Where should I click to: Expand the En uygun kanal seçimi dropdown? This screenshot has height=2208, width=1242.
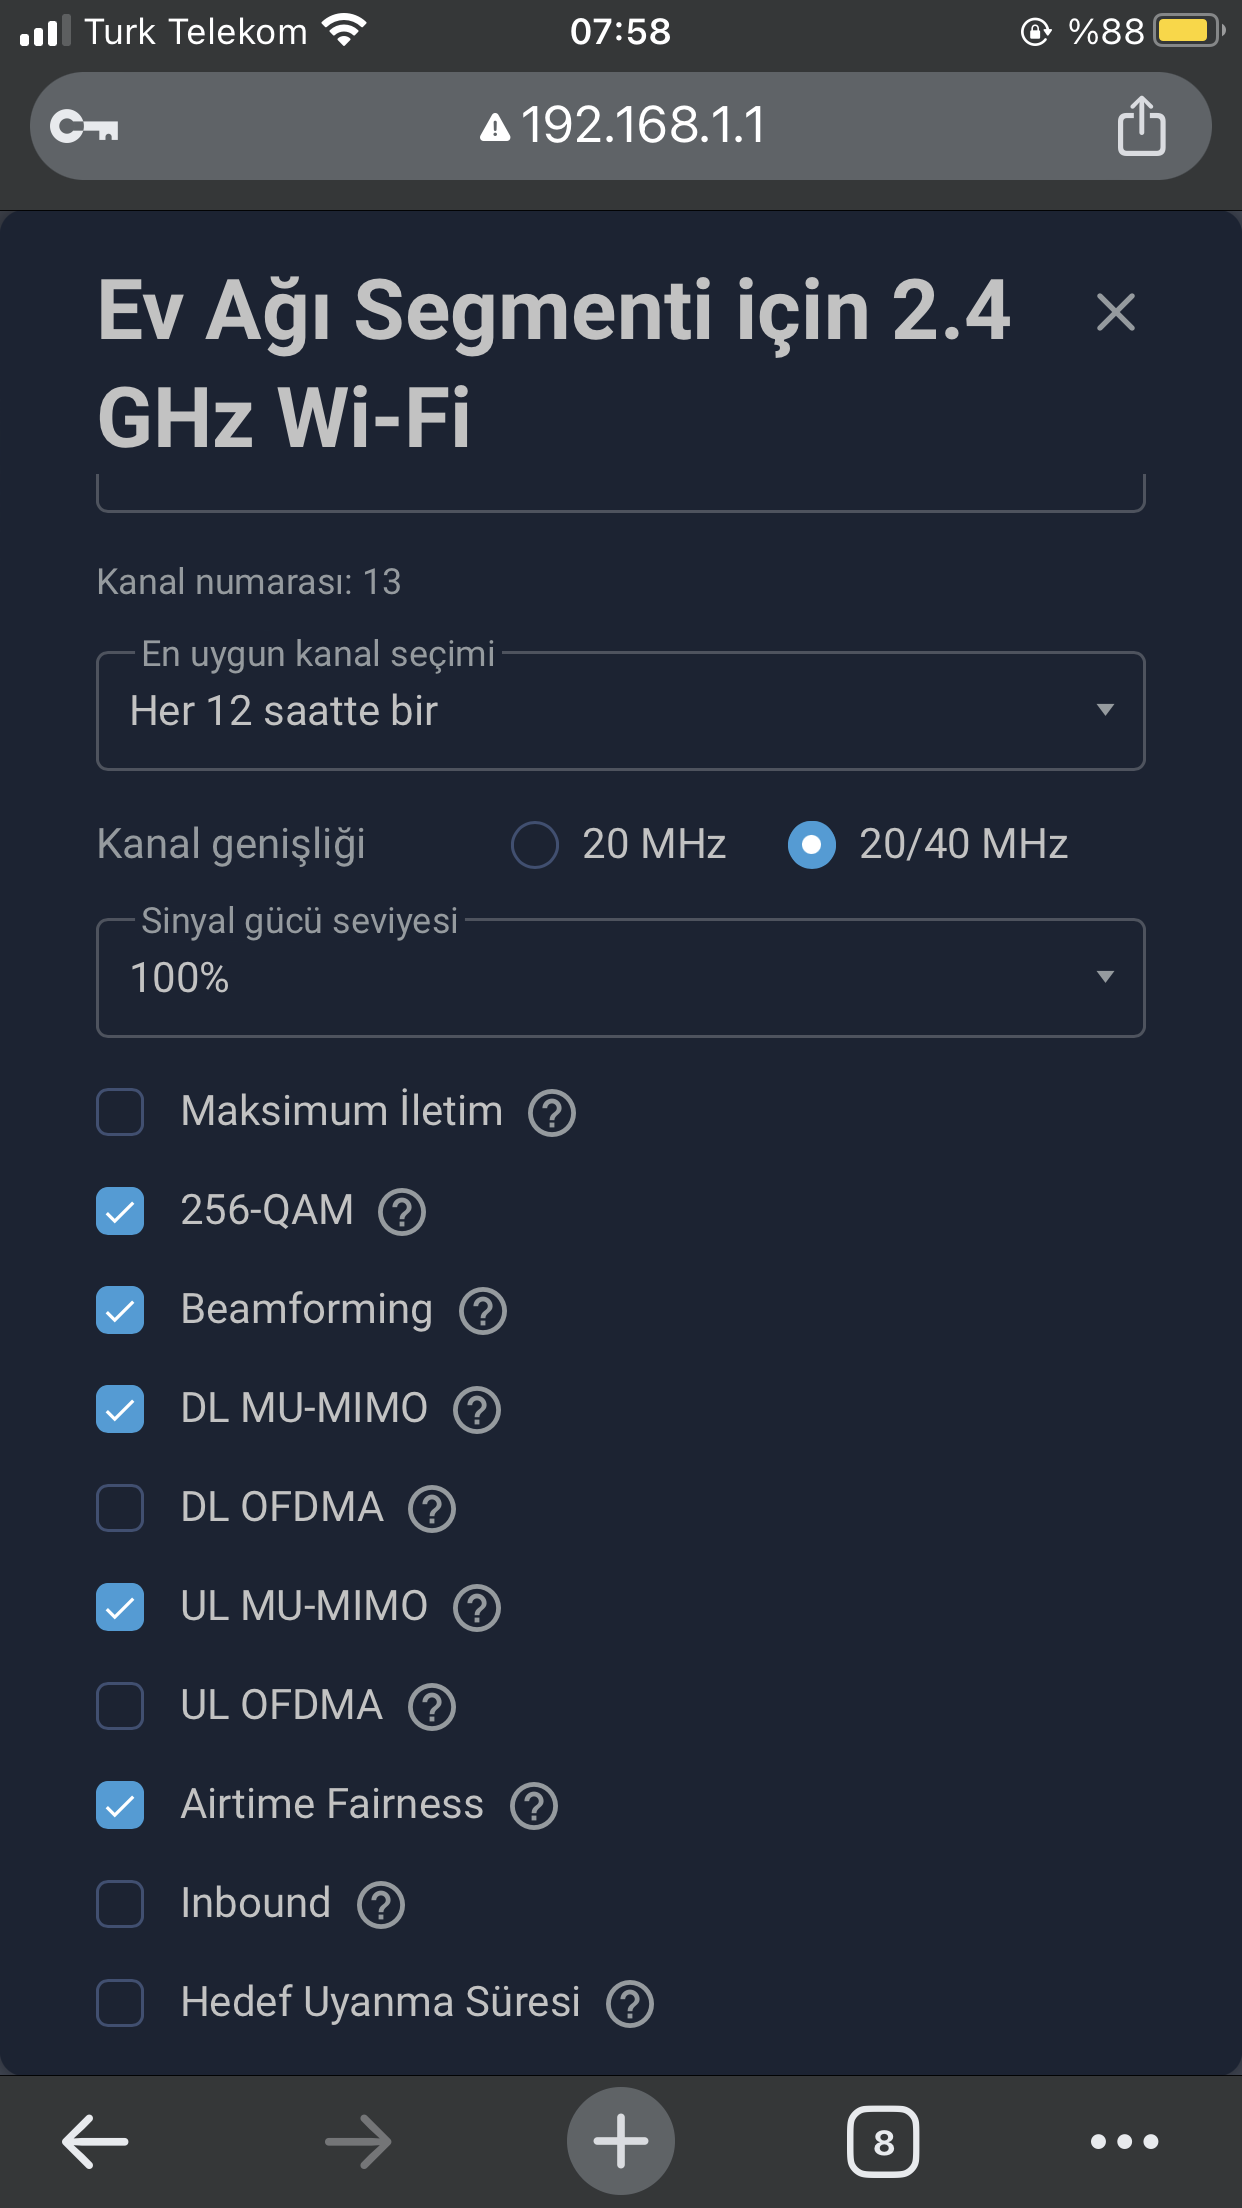pos(621,711)
